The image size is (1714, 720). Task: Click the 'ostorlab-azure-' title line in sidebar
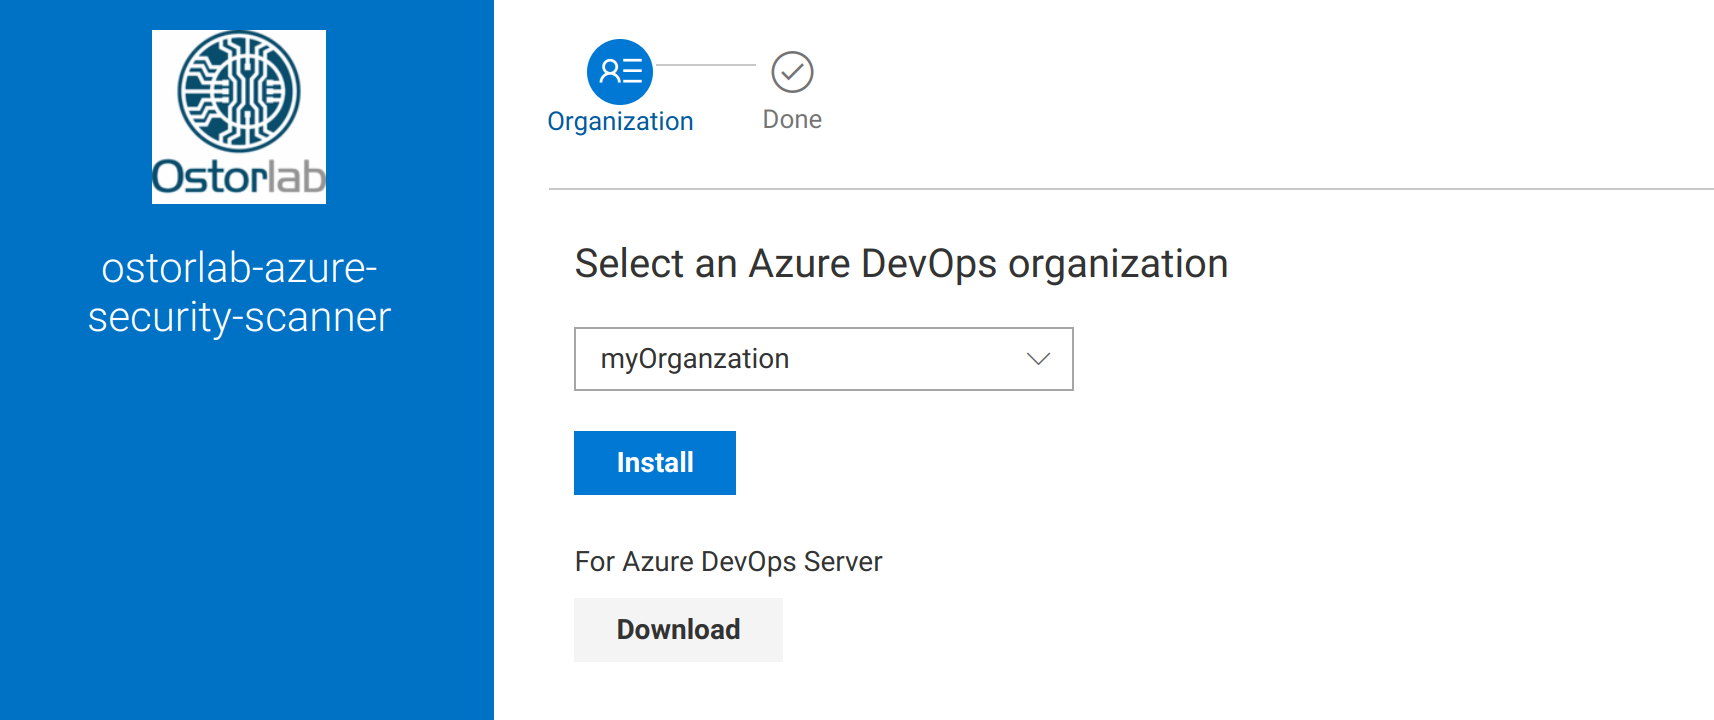239,268
